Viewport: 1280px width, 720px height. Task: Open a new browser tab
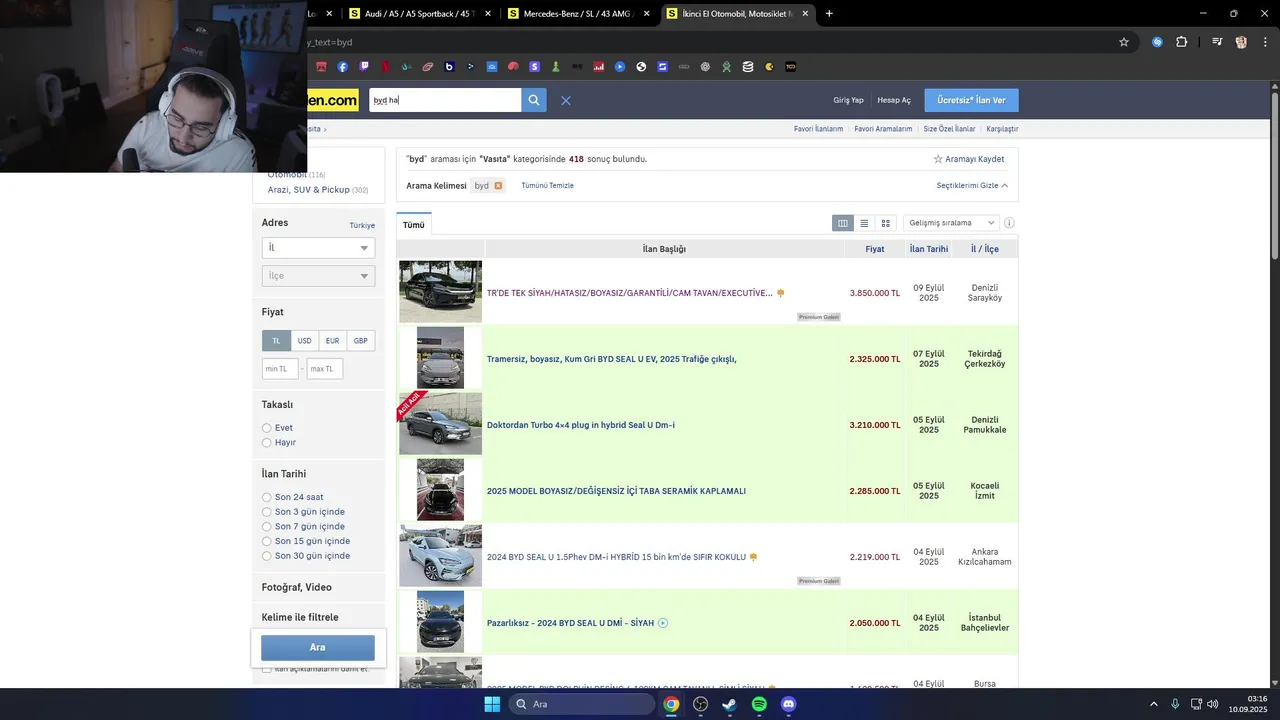click(x=829, y=14)
